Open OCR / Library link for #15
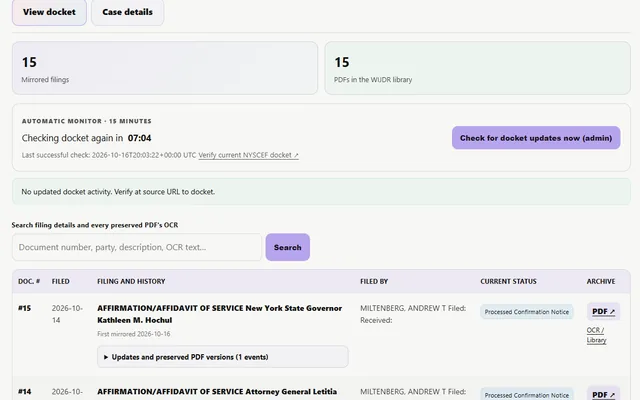This screenshot has width=640, height=400. (x=596, y=335)
